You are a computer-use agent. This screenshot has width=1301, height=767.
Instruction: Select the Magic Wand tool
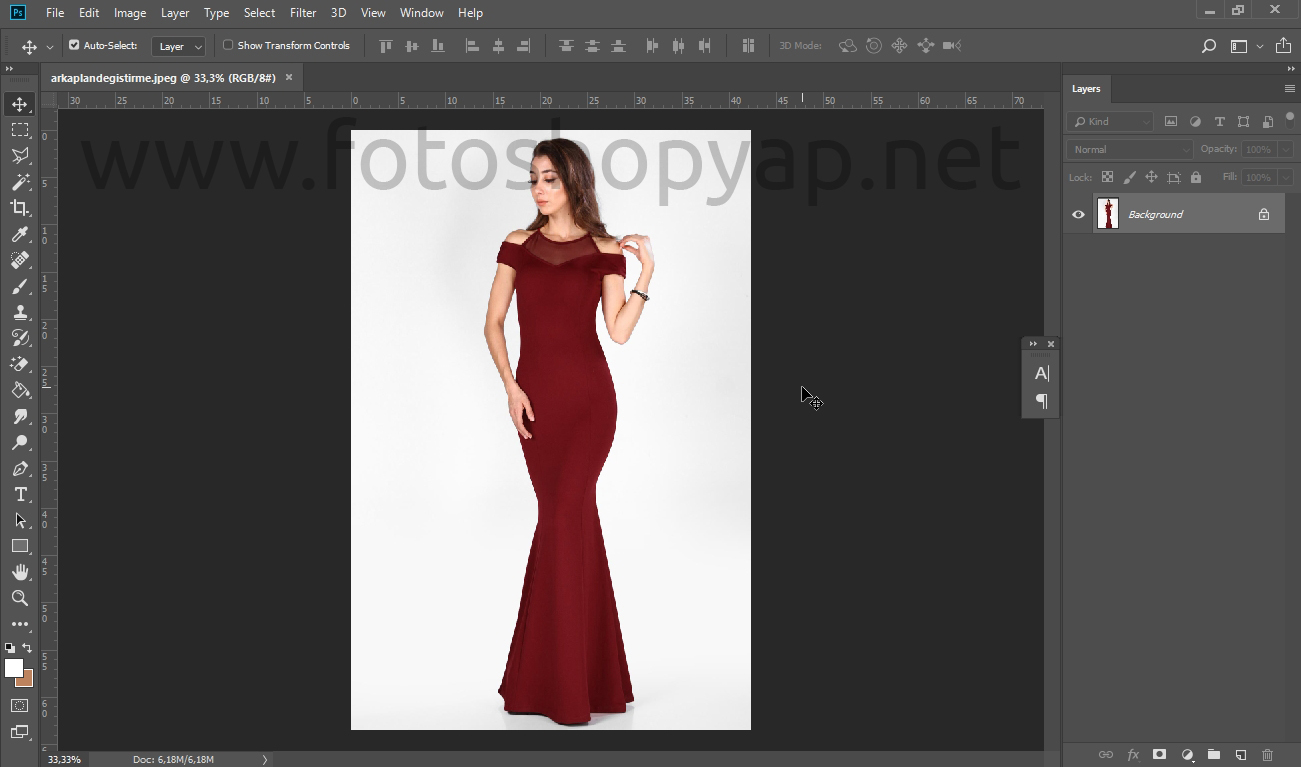[x=19, y=182]
